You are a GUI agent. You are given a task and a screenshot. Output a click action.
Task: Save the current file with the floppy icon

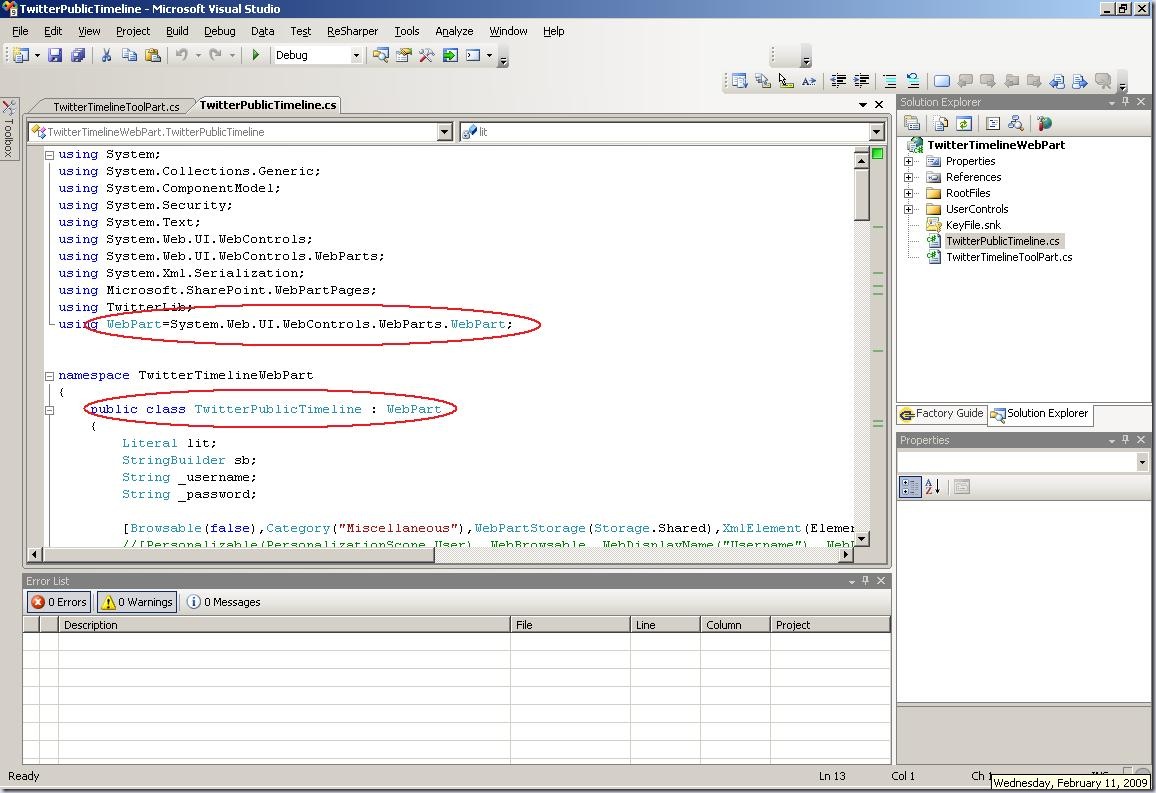click(x=55, y=55)
